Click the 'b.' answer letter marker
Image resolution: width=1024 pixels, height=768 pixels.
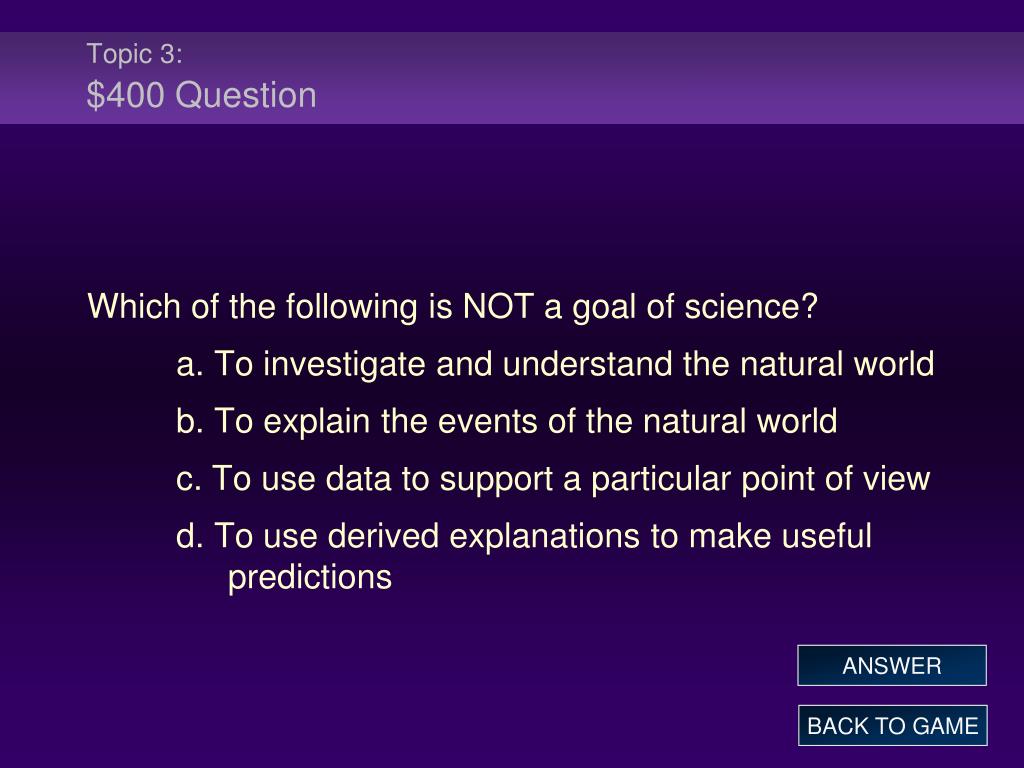[x=190, y=421]
